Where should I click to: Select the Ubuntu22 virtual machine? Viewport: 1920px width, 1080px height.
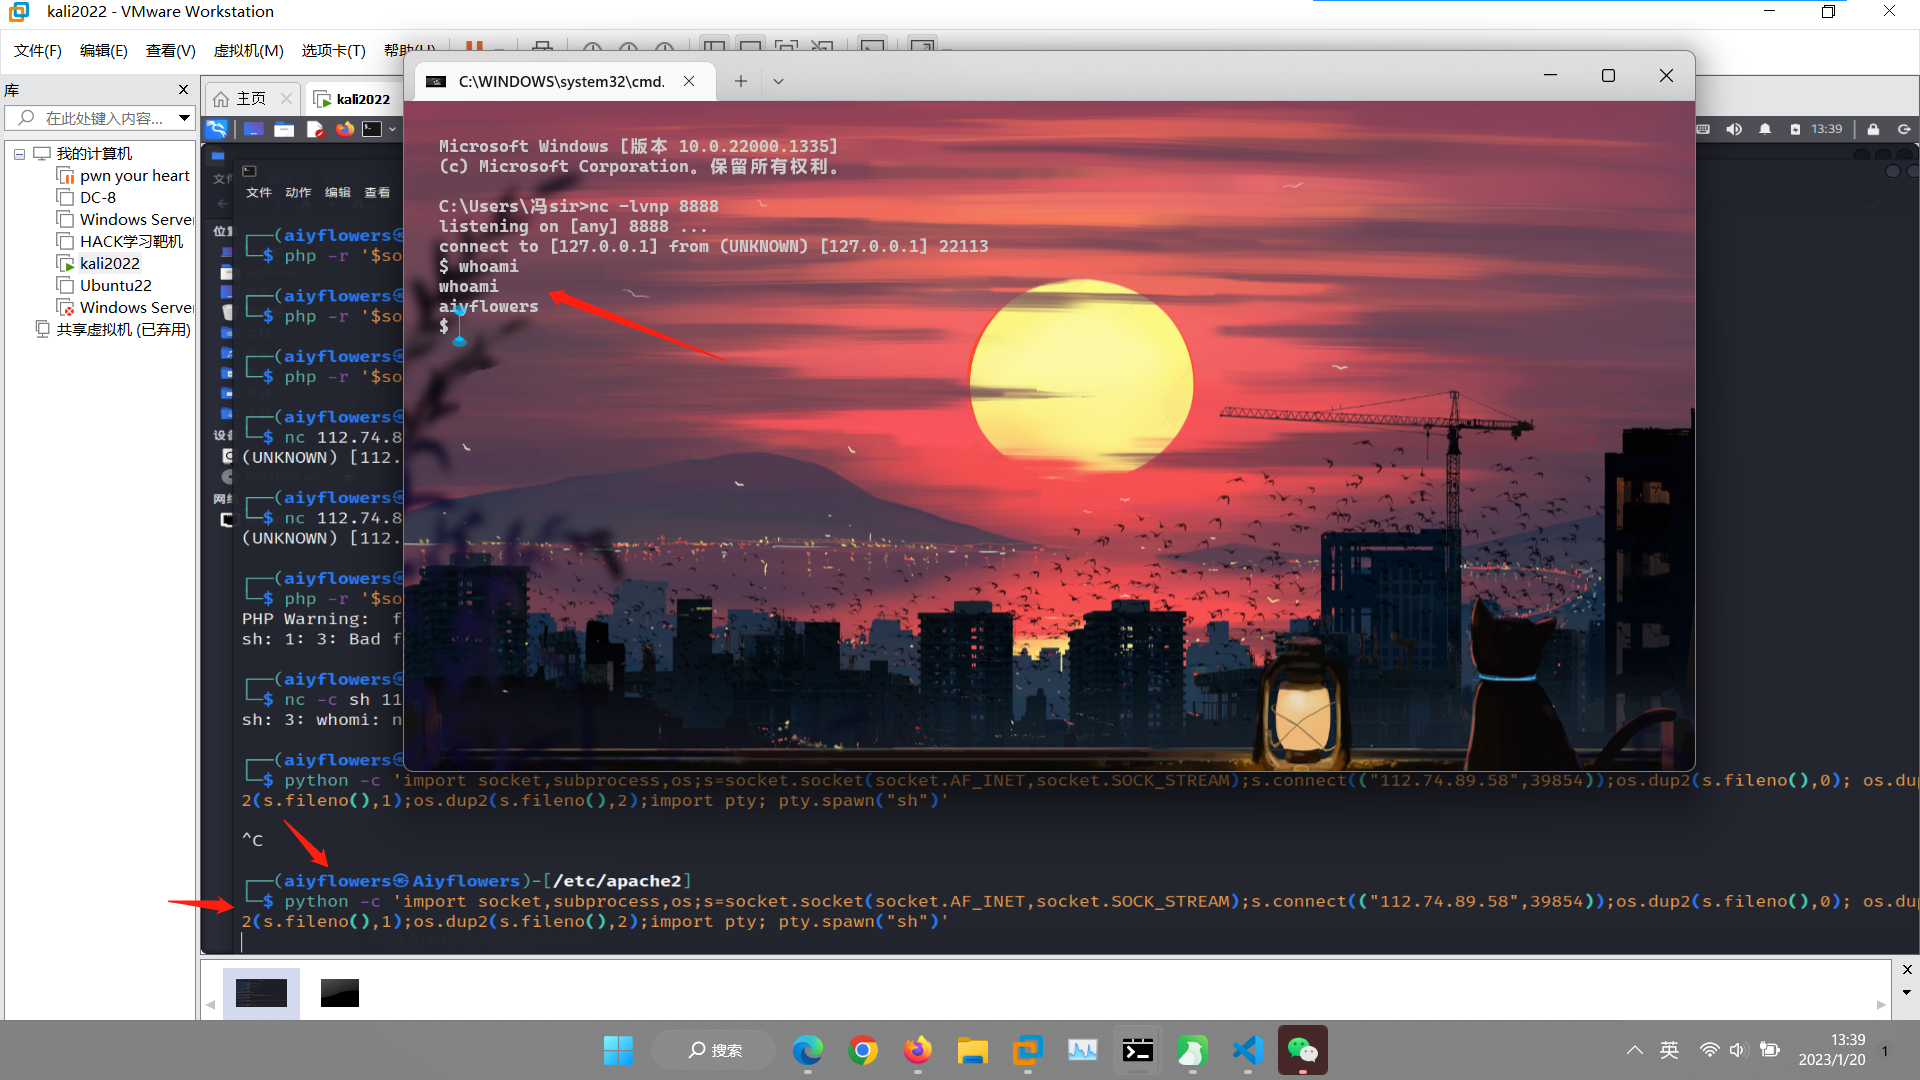pyautogui.click(x=115, y=286)
